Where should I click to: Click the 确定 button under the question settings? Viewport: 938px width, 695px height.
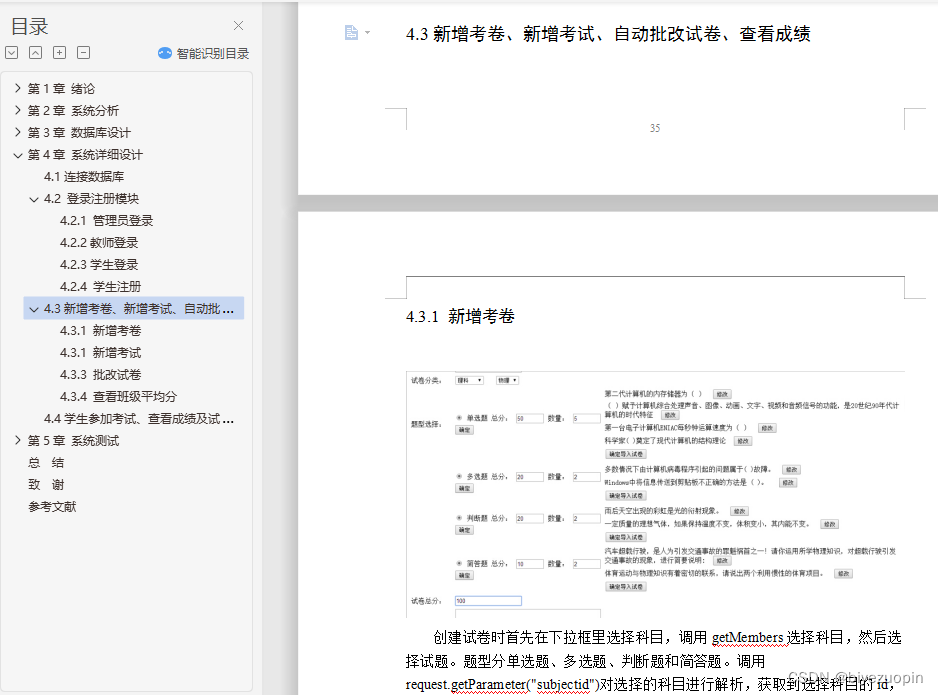coord(464,430)
